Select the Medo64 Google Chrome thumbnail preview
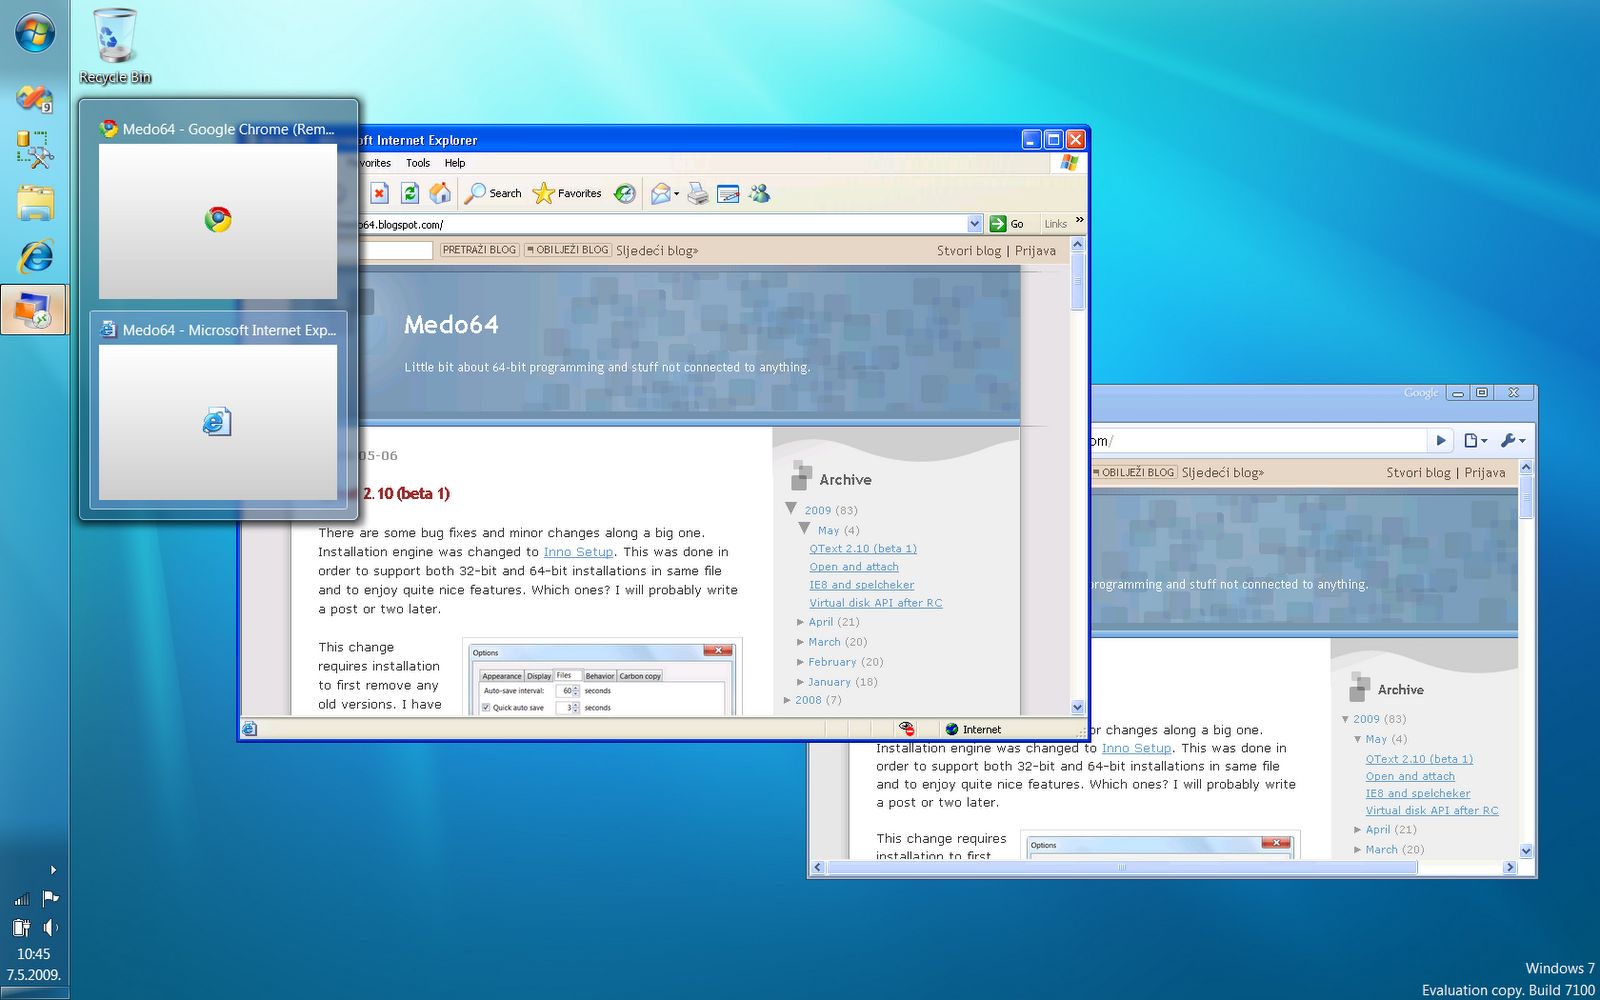Screen dimensions: 1600x1000 click(x=218, y=220)
